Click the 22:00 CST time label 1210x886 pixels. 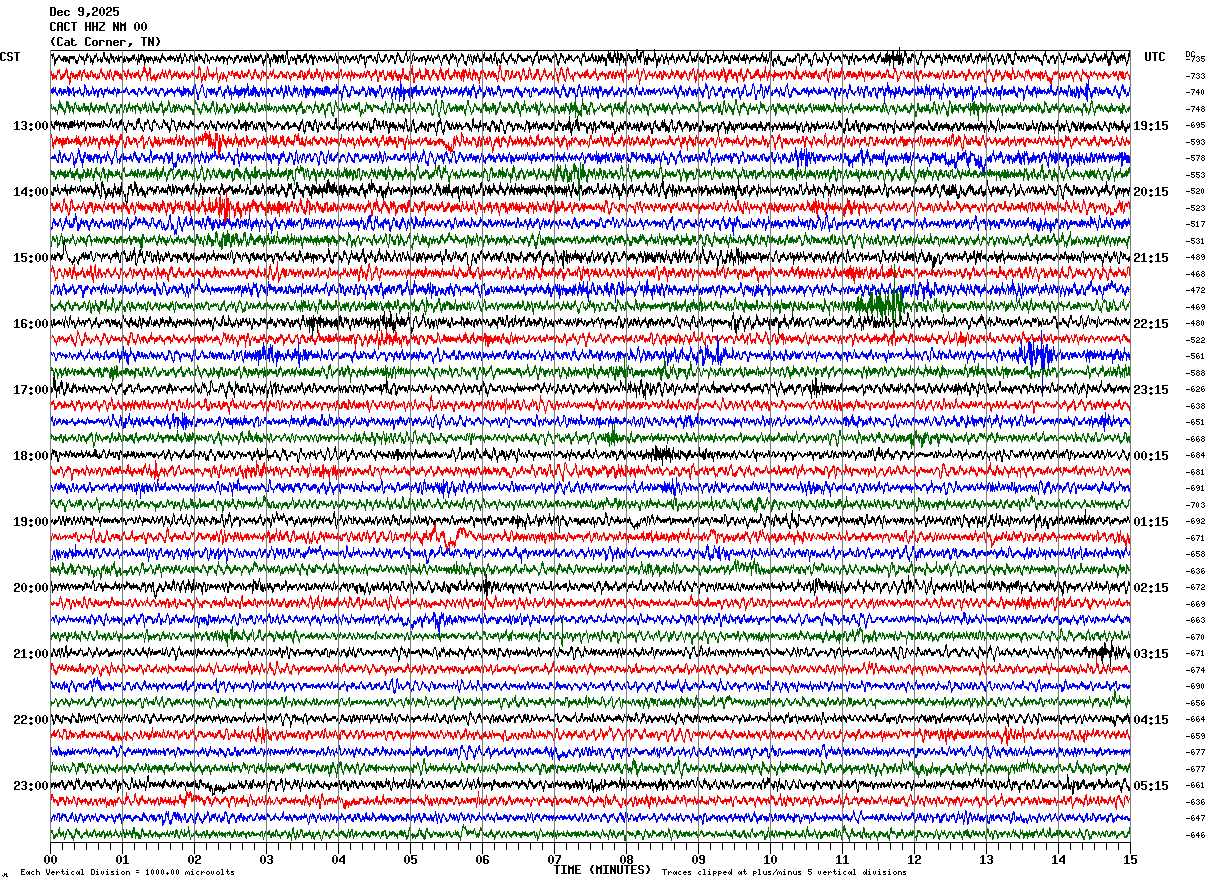pyautogui.click(x=31, y=720)
